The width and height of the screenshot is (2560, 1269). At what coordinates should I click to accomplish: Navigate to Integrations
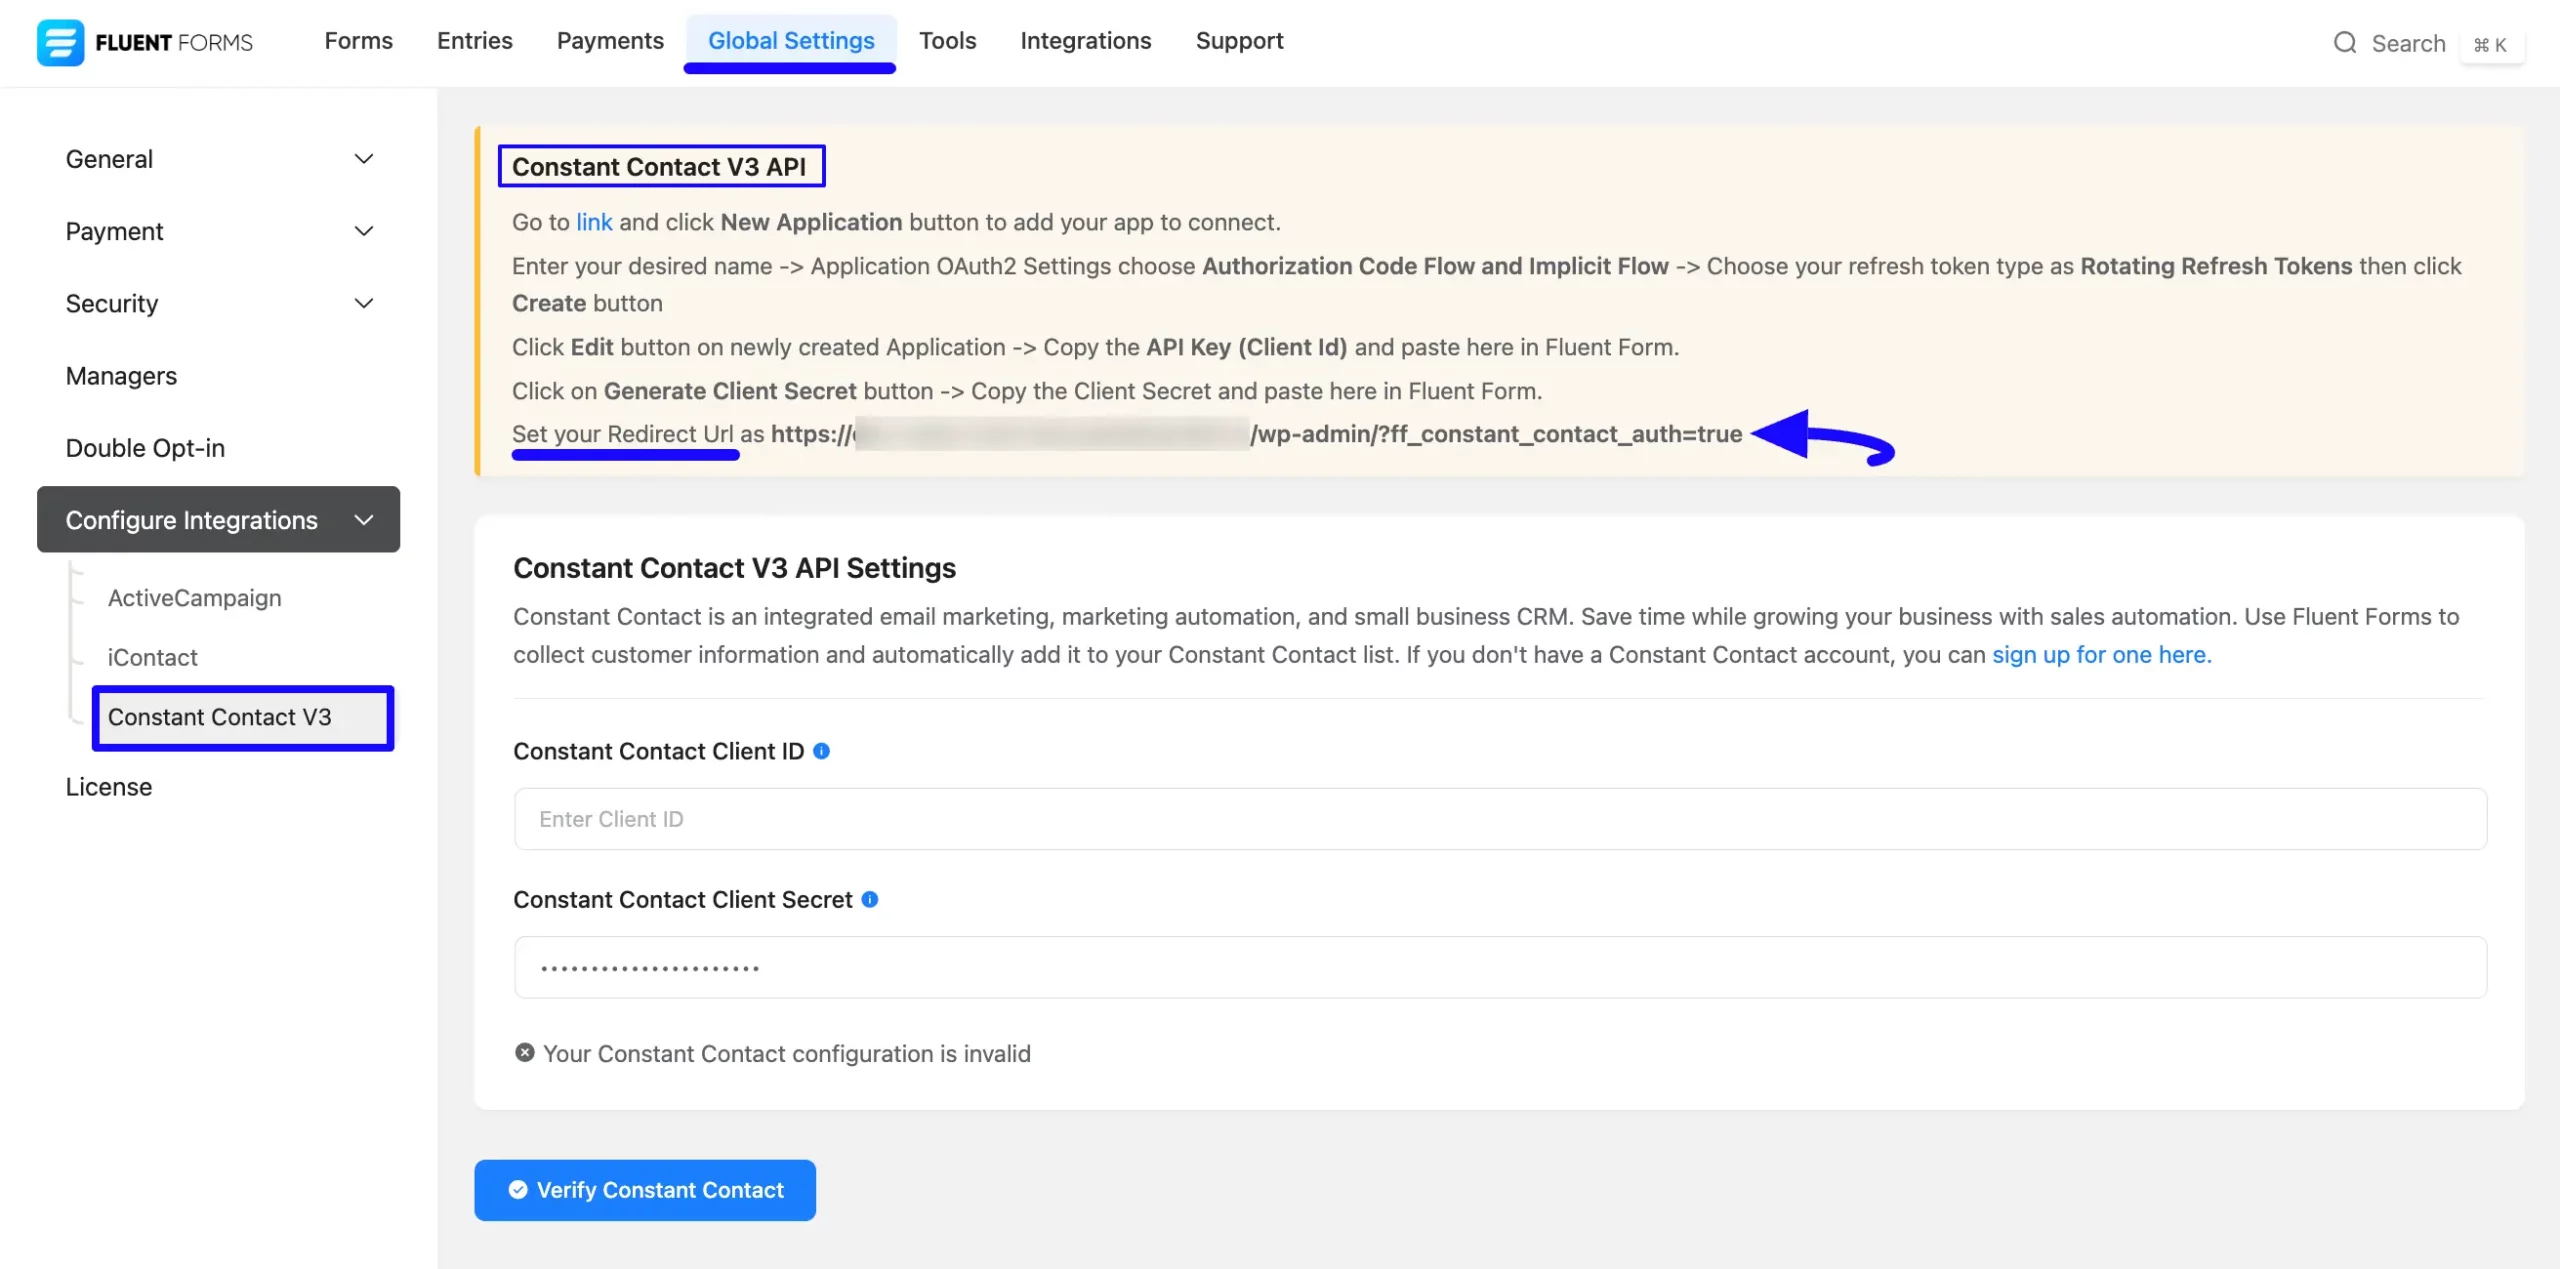click(1085, 40)
